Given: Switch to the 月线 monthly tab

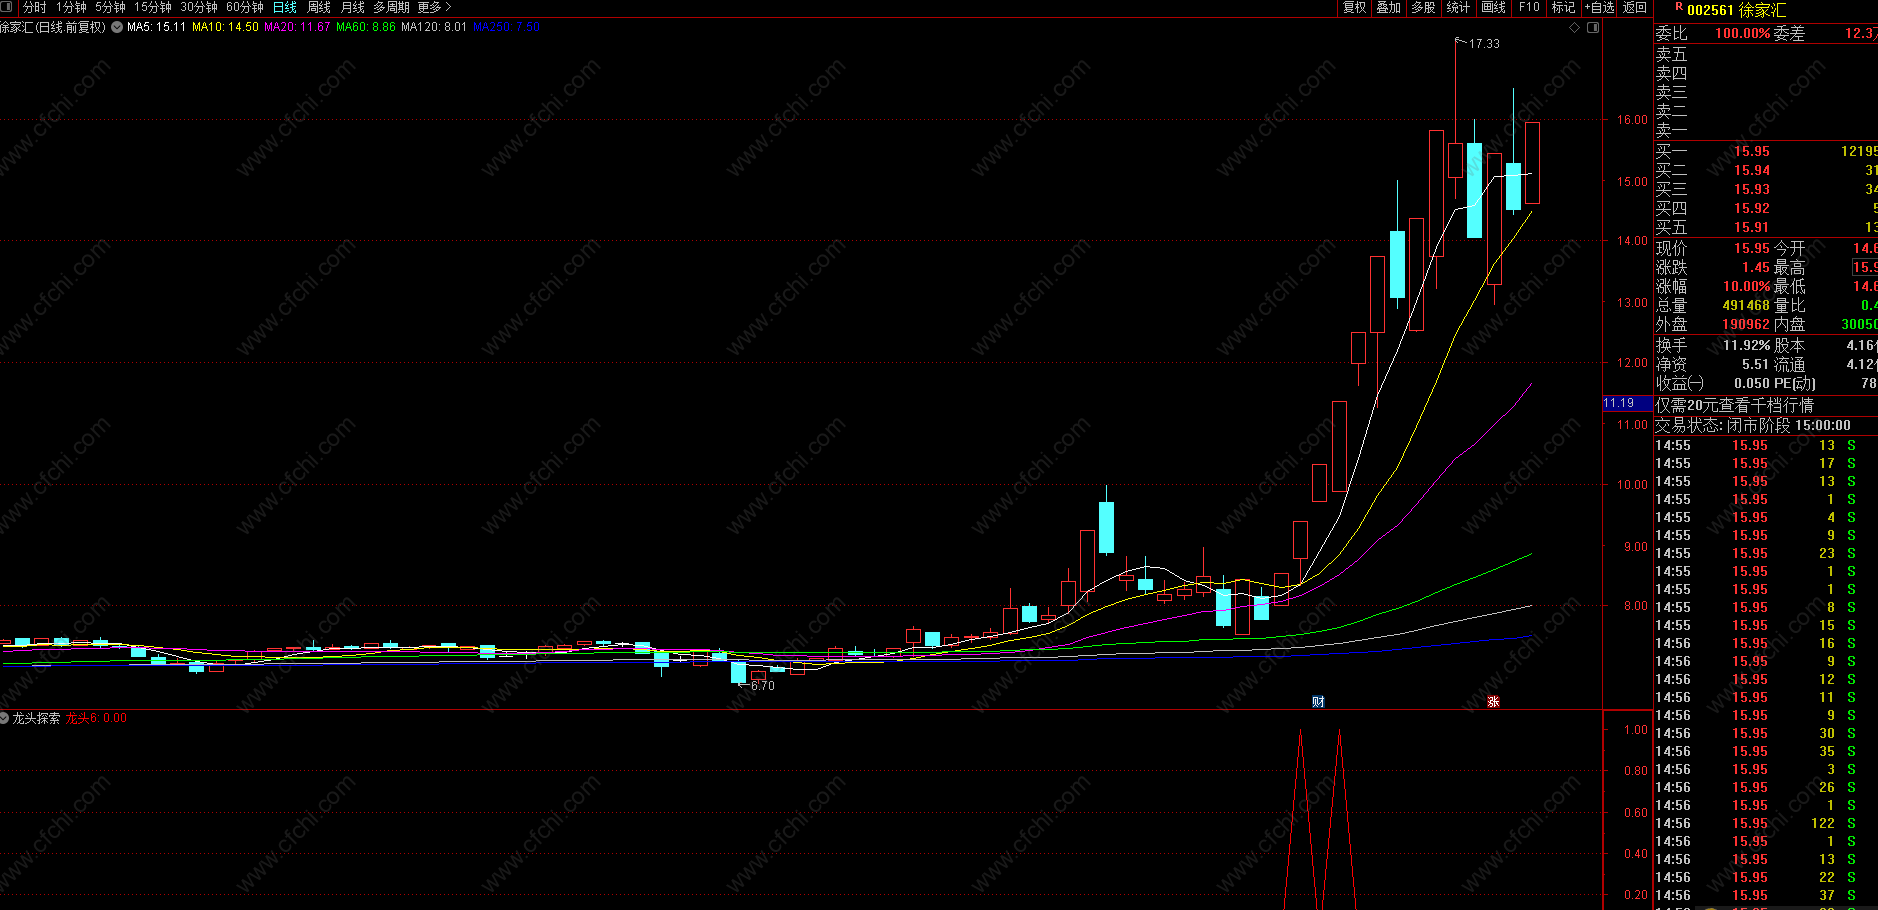Looking at the screenshot, I should (353, 7).
